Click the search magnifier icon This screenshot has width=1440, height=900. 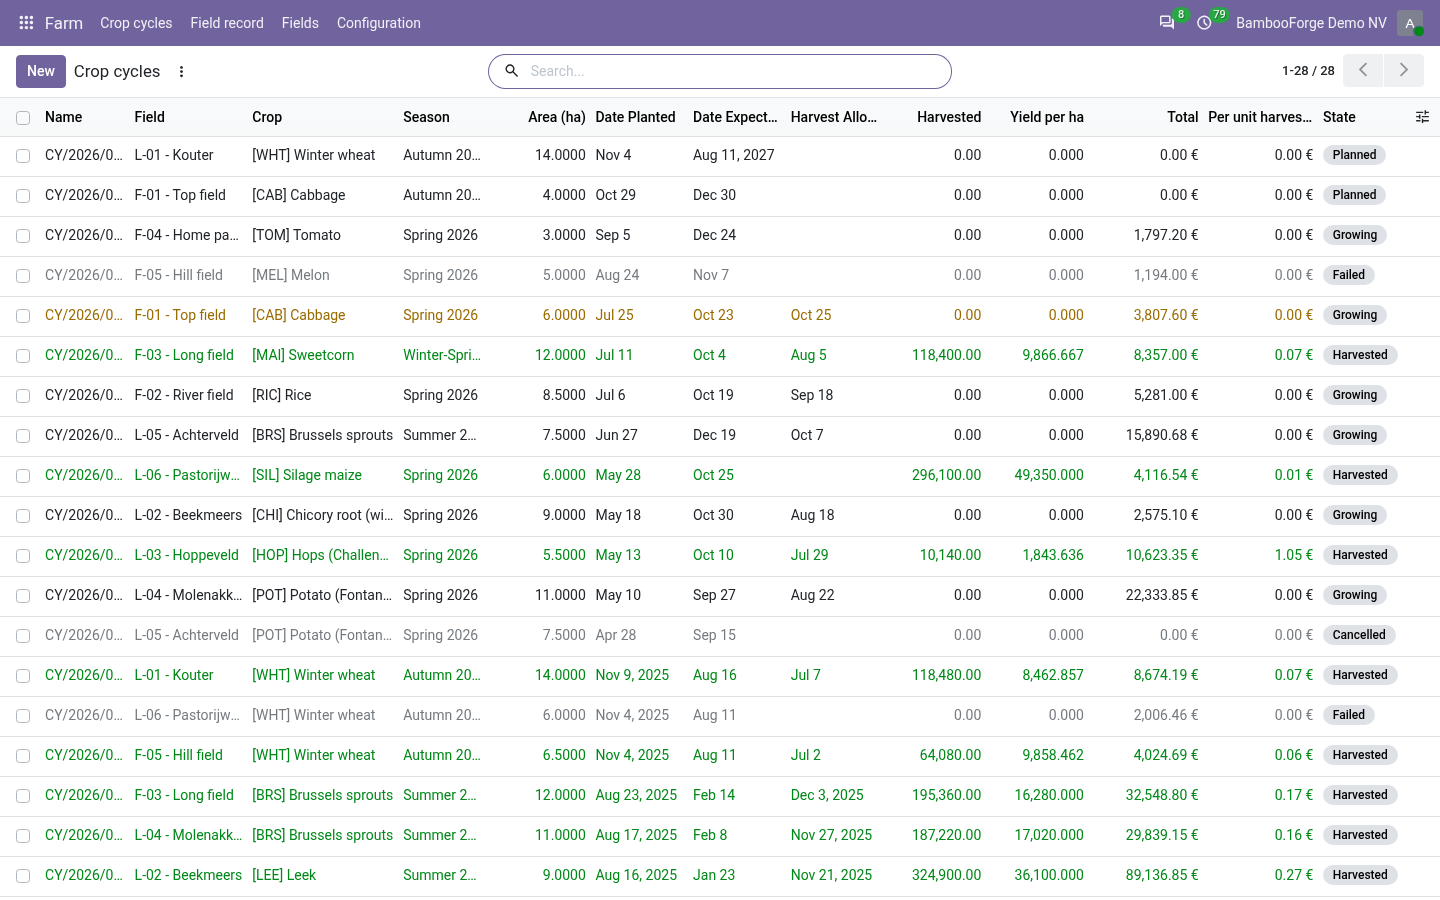[x=511, y=71]
